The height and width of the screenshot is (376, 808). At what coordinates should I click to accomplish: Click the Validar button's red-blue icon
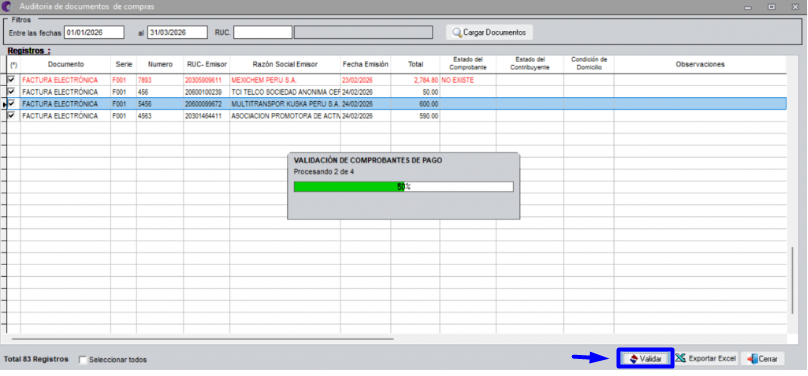tap(634, 359)
